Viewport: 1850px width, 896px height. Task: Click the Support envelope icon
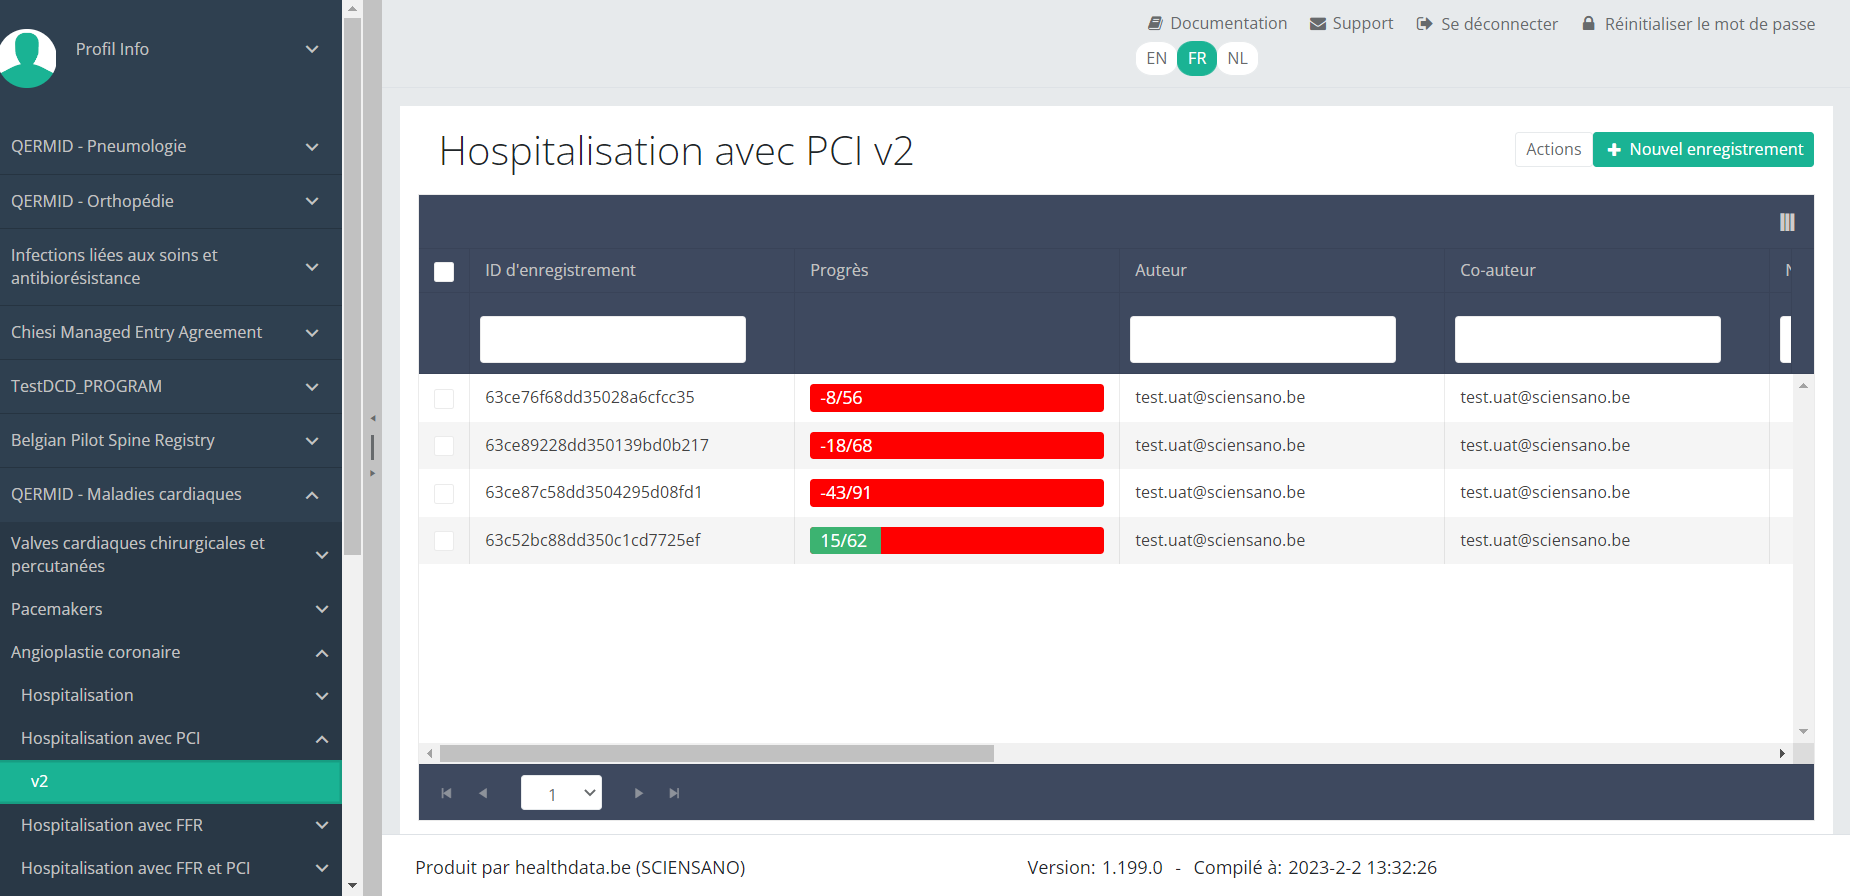pyautogui.click(x=1318, y=24)
